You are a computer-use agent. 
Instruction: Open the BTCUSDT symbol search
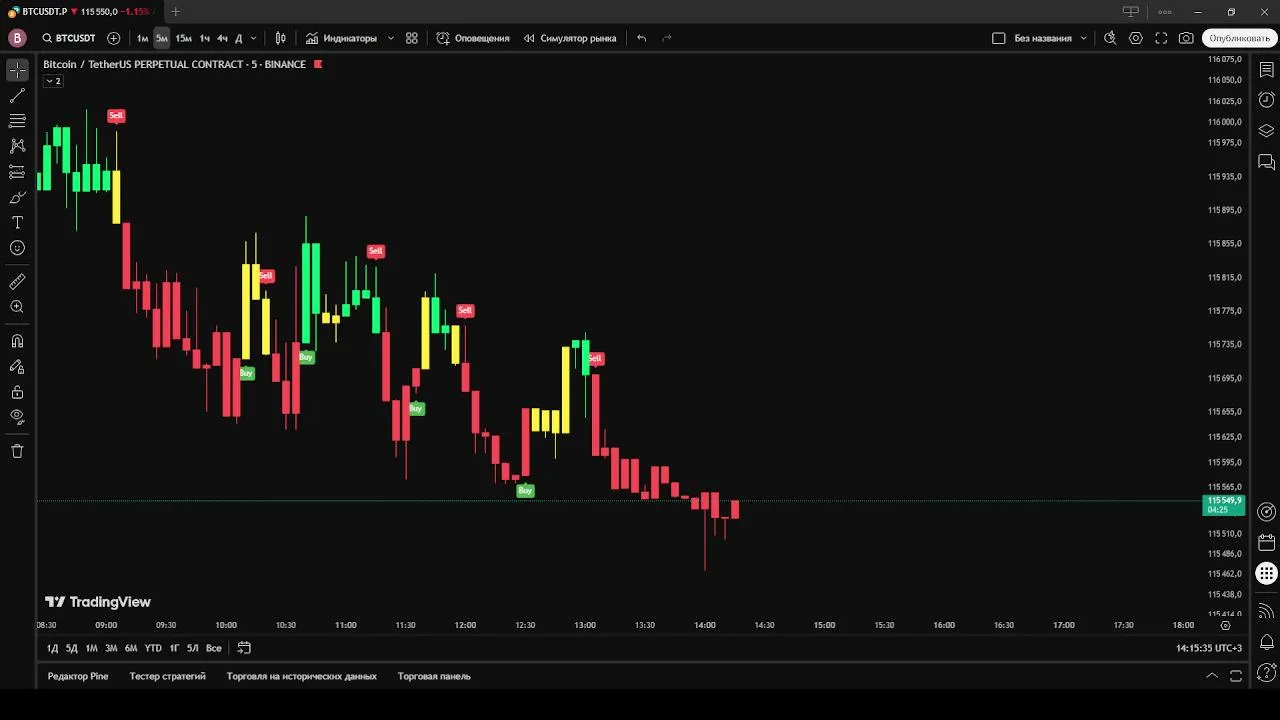(69, 38)
